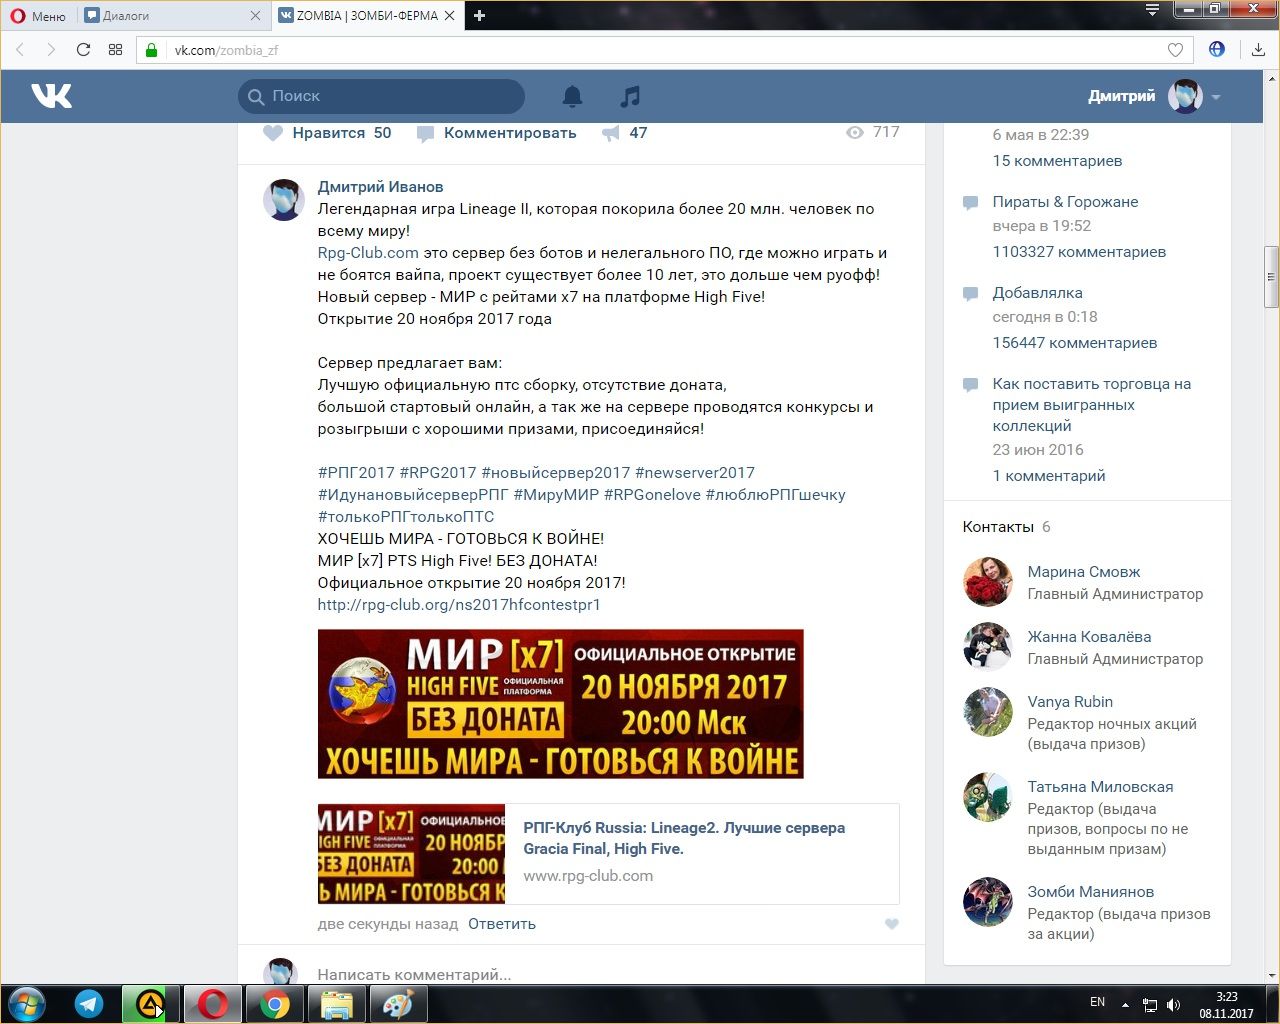Click the globe icon in address bar
Viewport: 1280px width, 1024px height.
[x=1217, y=49]
